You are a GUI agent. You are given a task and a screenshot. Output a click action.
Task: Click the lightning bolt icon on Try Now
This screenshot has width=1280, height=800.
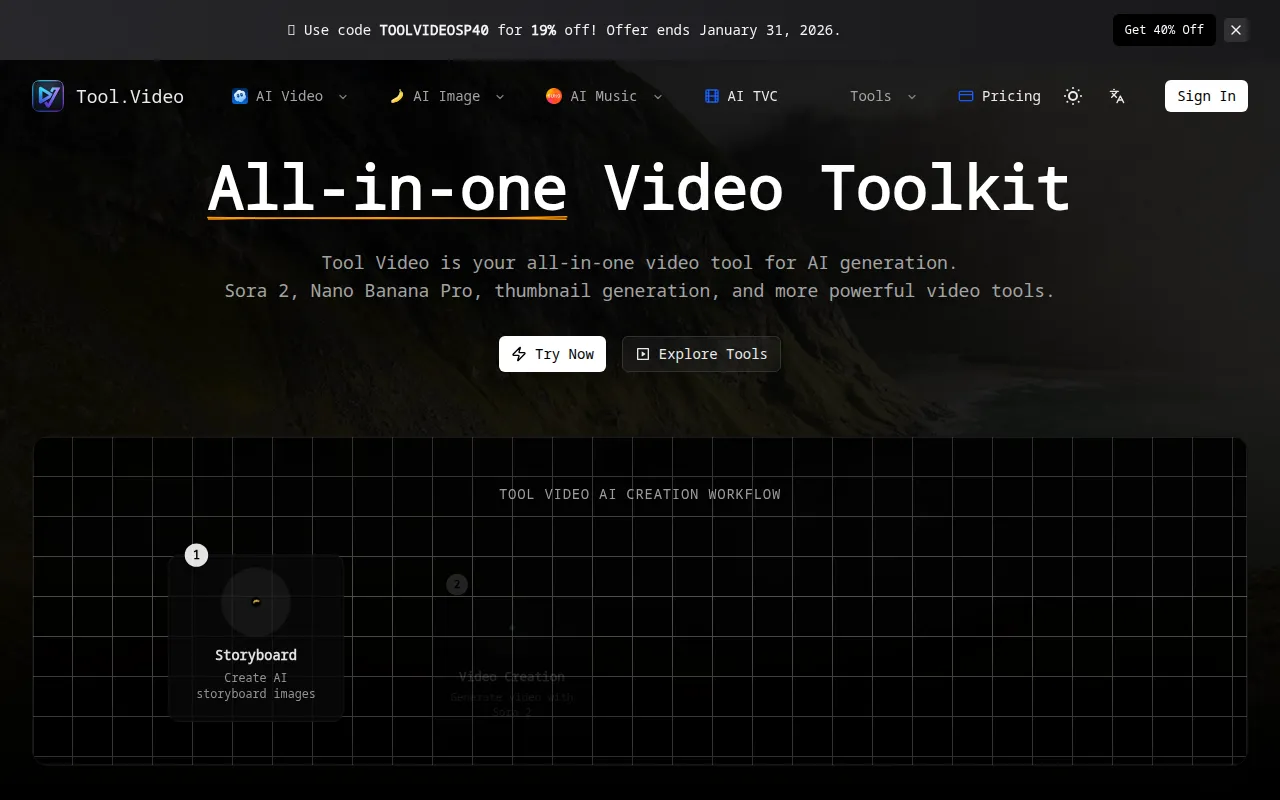point(519,354)
